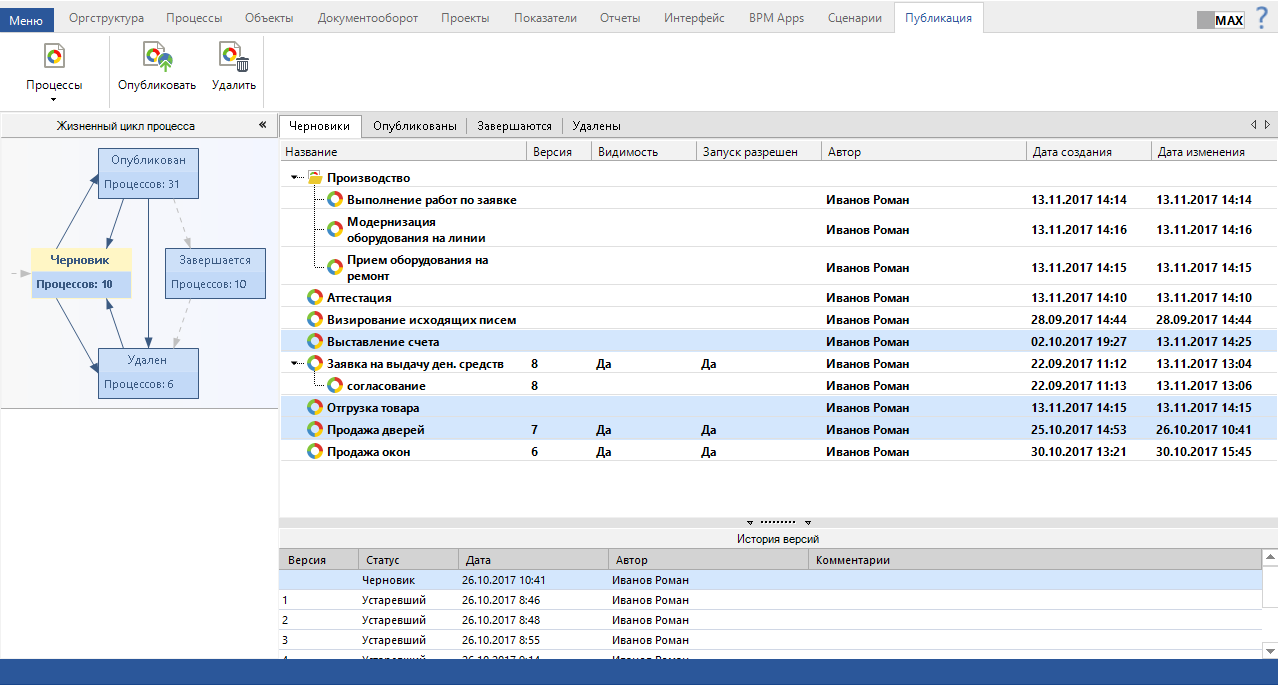Viewport: 1278px width, 685px height.
Task: Click the splitter above История версий
Action: tap(778, 522)
